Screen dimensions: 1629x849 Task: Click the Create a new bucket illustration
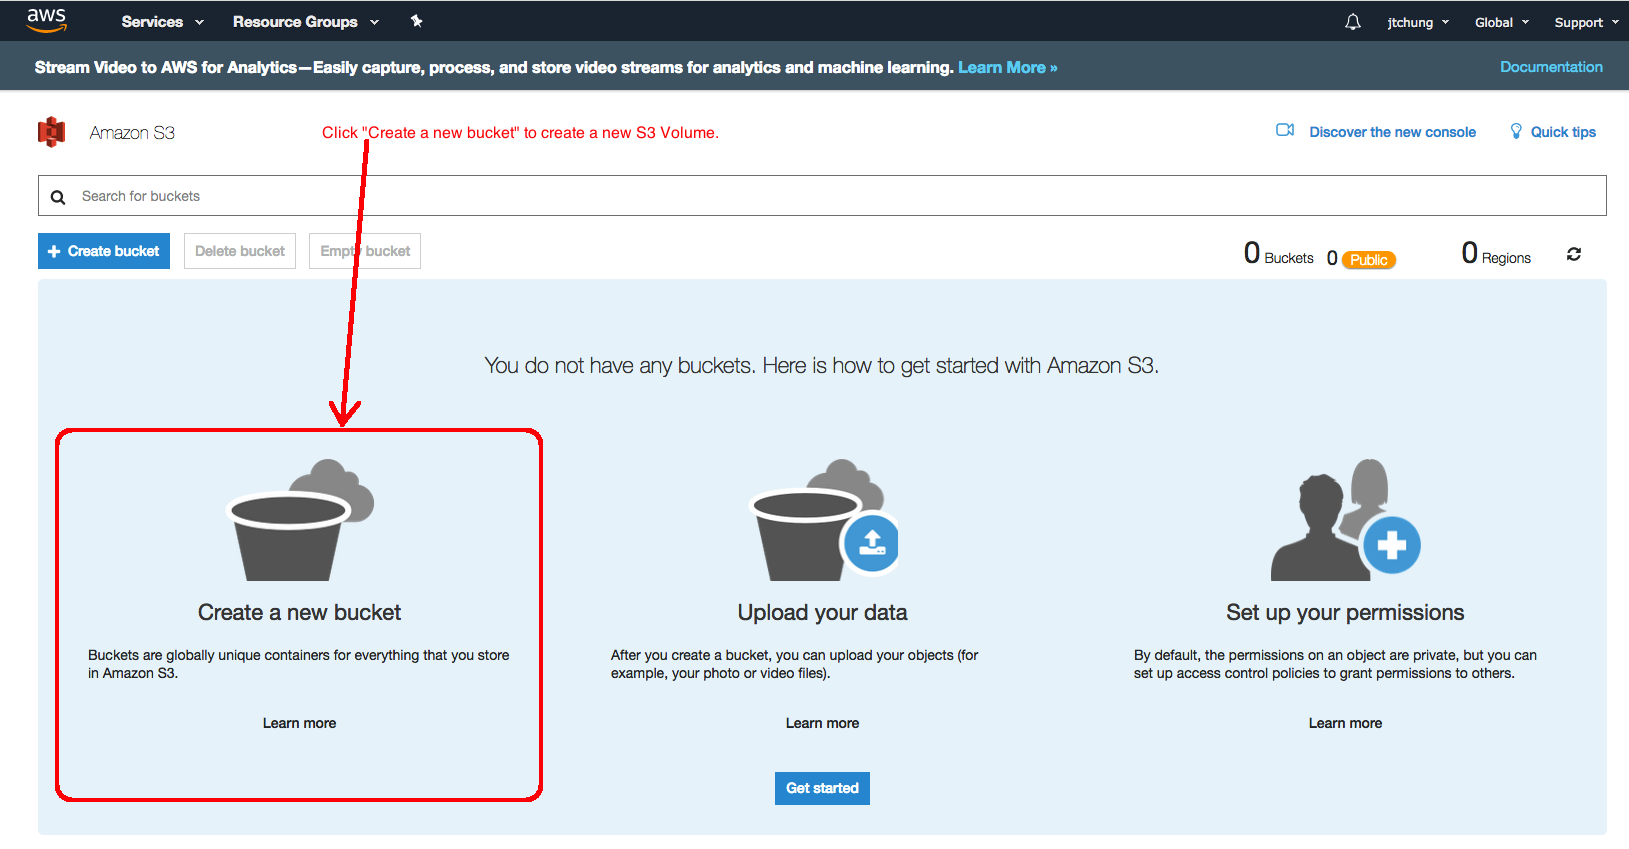tap(300, 520)
